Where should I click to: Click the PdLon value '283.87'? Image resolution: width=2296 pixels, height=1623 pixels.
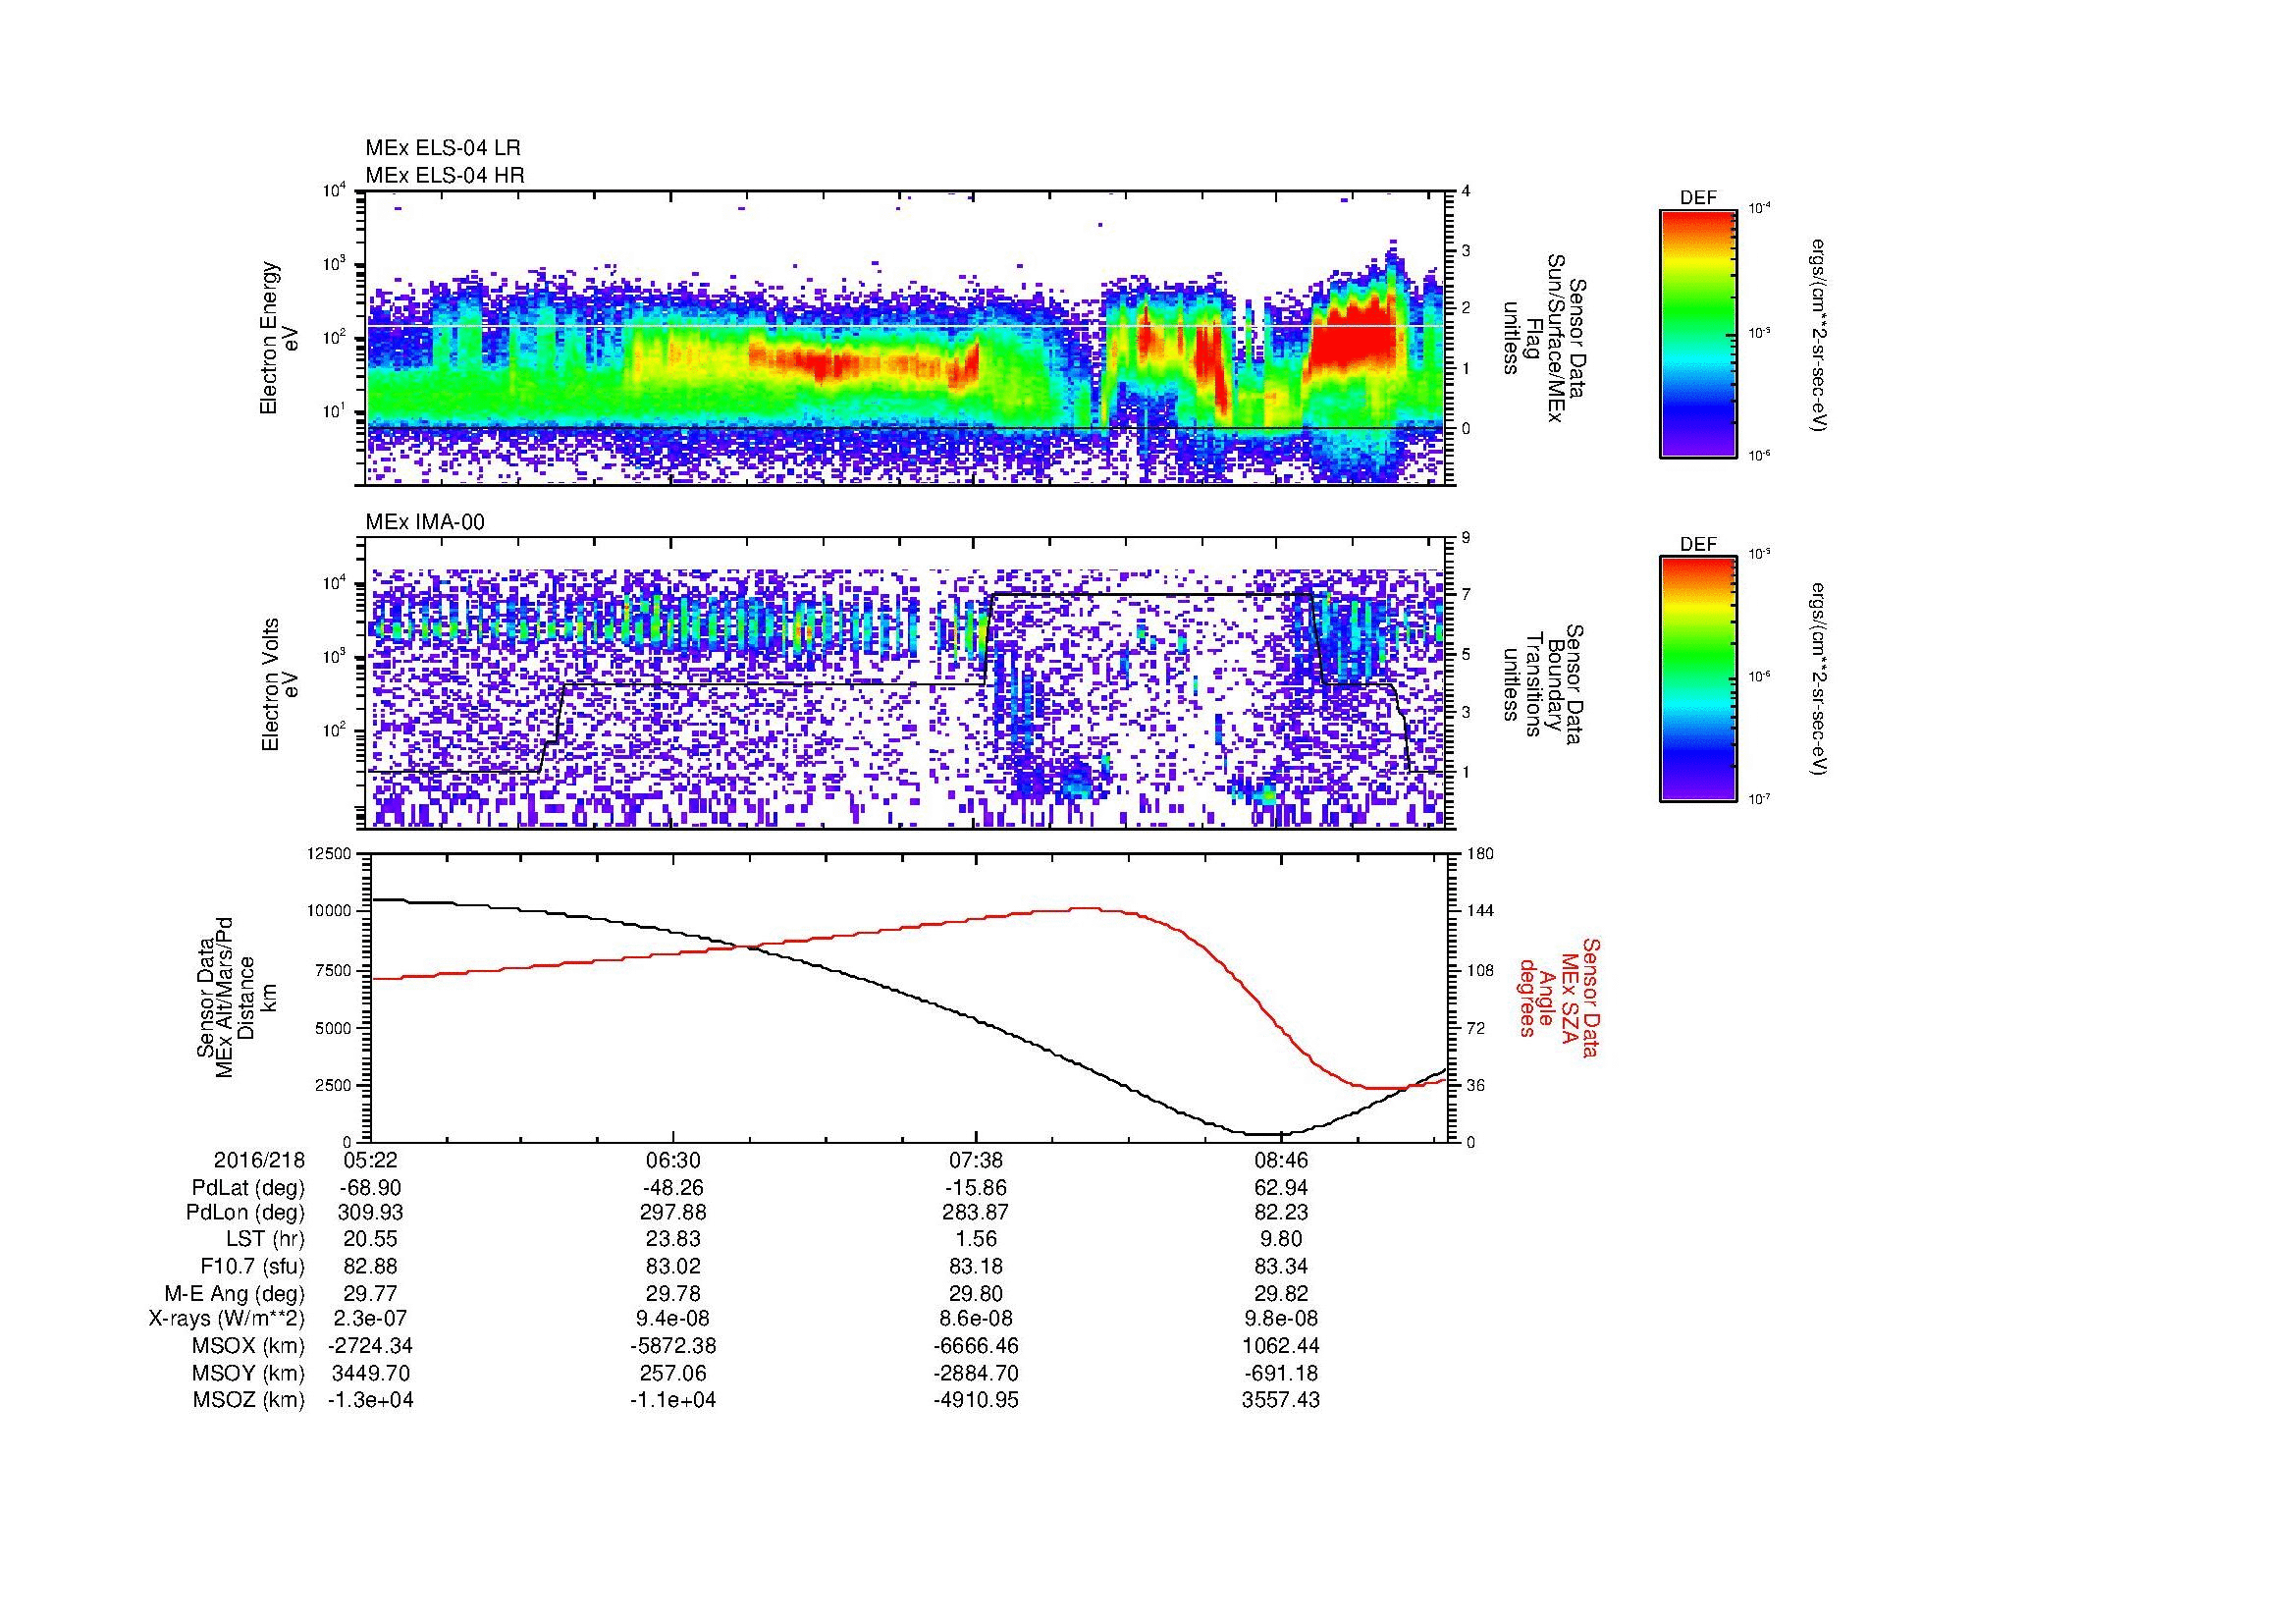point(976,1213)
